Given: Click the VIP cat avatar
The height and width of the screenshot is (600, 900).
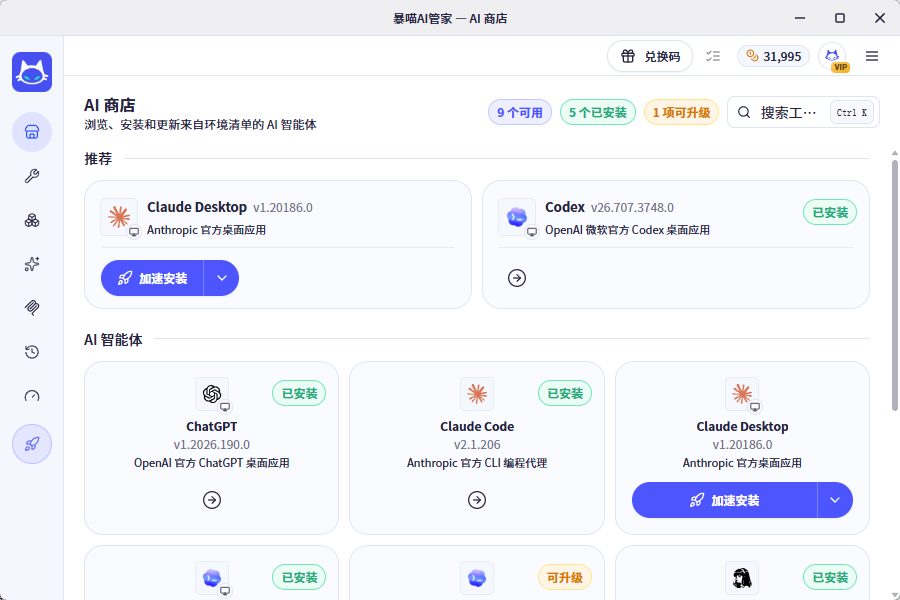Looking at the screenshot, I should (832, 56).
